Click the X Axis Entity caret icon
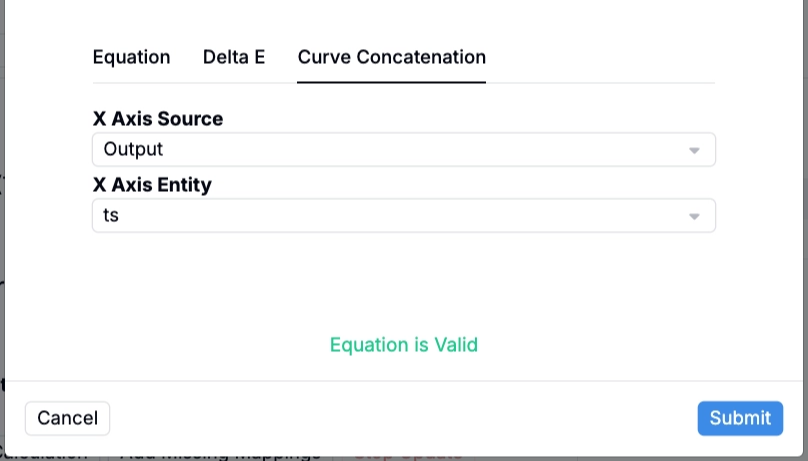This screenshot has width=808, height=461. pos(694,216)
